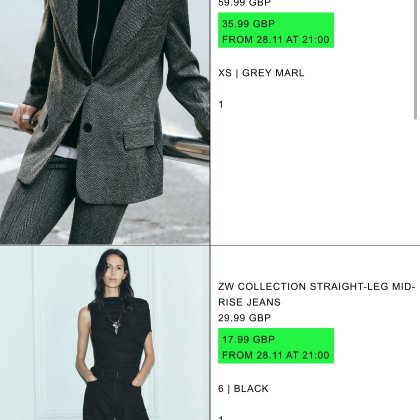Click the 35.99 GBP discounted price
This screenshot has width=420, height=420.
click(x=248, y=24)
